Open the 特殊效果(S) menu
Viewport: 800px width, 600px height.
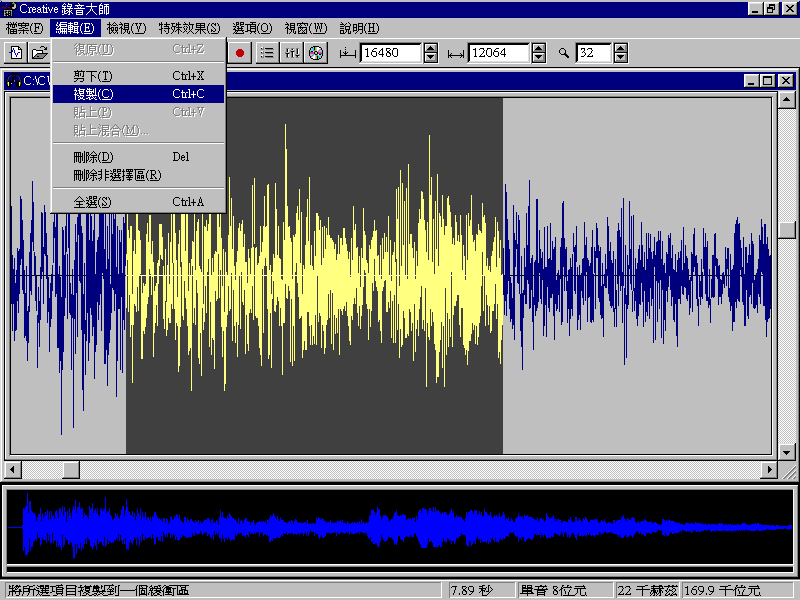point(189,28)
